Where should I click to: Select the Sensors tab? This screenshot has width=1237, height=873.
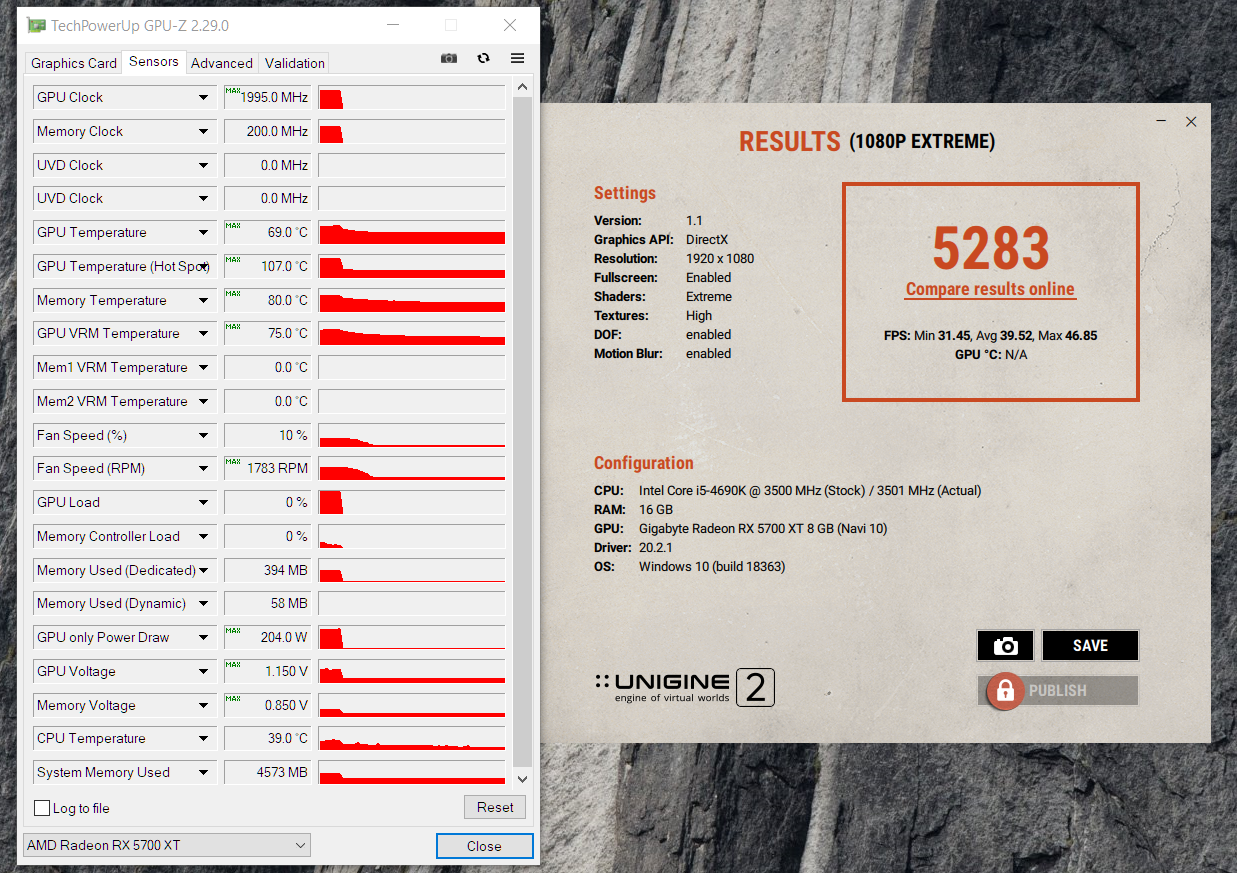154,62
